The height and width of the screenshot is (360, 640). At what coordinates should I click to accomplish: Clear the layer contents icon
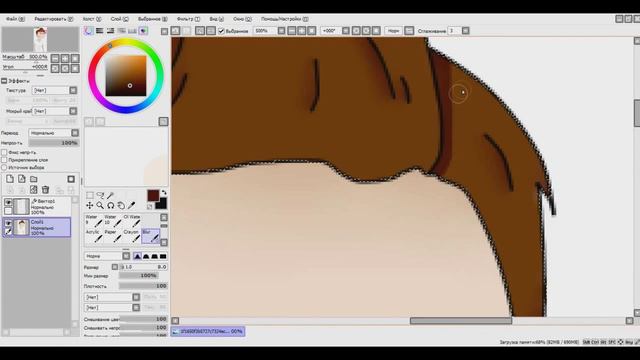click(x=33, y=190)
